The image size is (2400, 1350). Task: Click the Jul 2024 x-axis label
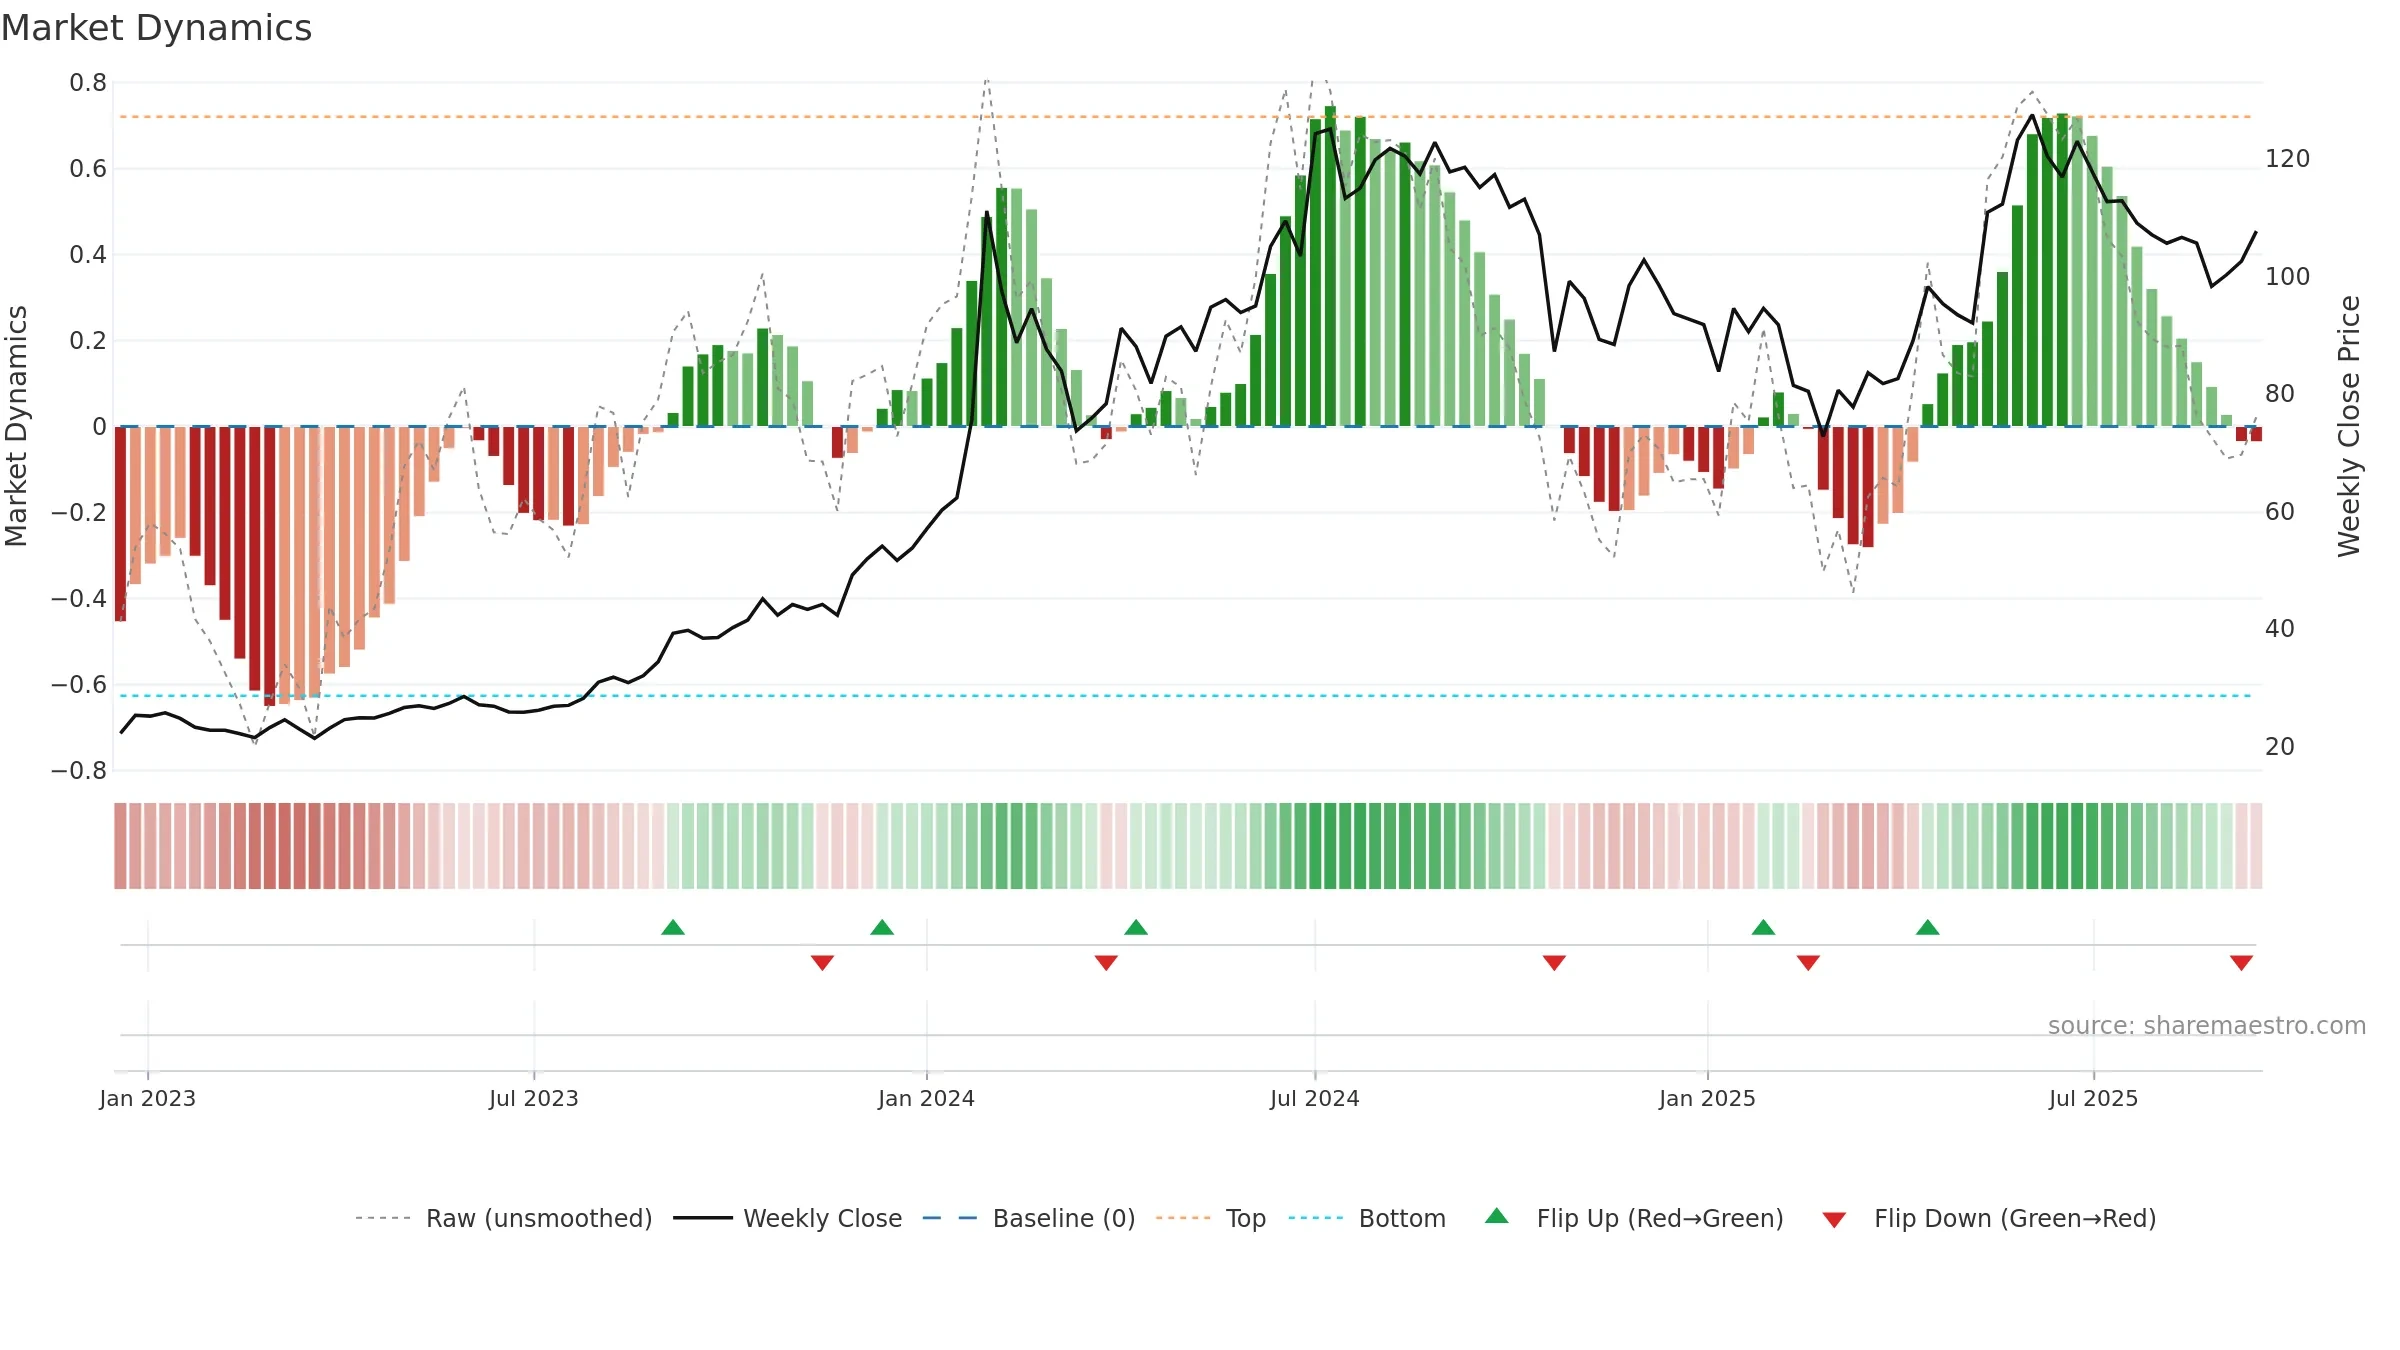click(1315, 1099)
